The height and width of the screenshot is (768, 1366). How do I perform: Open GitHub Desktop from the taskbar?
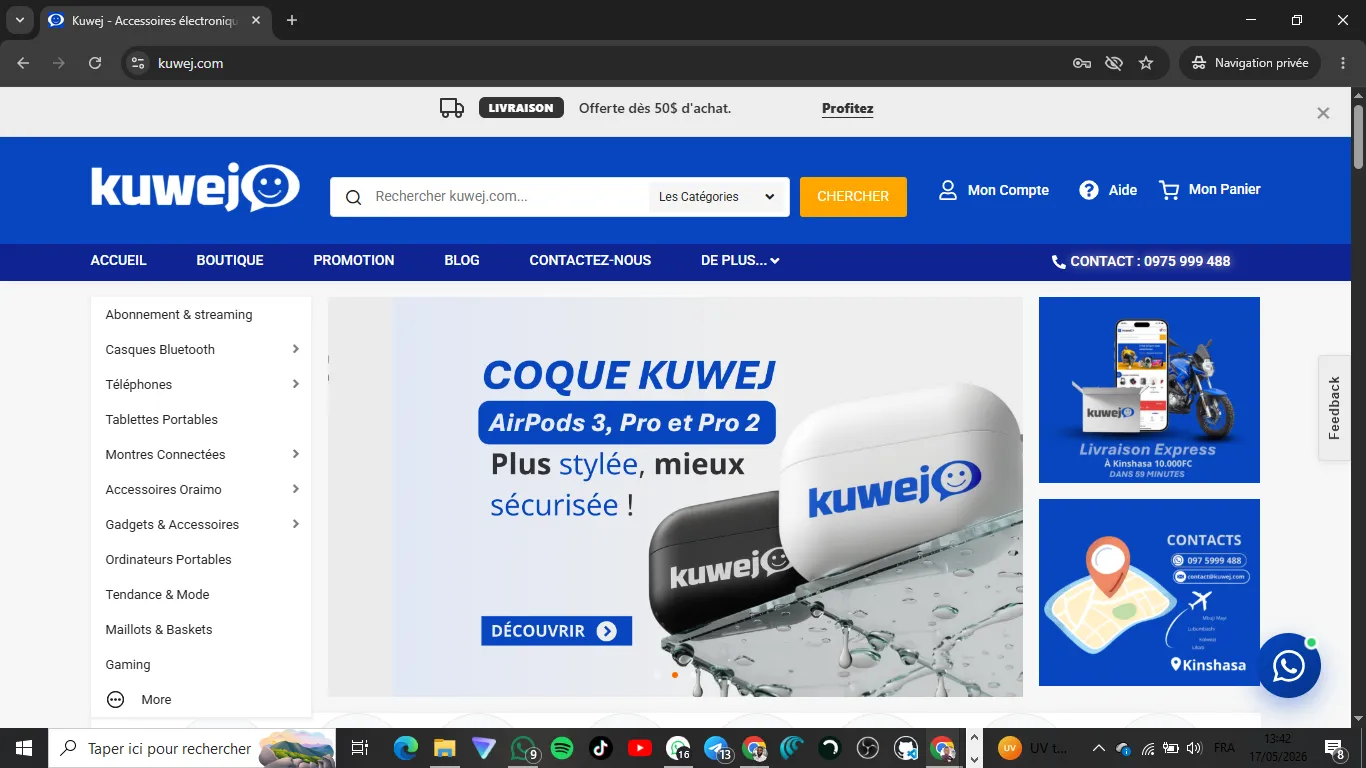[906, 748]
